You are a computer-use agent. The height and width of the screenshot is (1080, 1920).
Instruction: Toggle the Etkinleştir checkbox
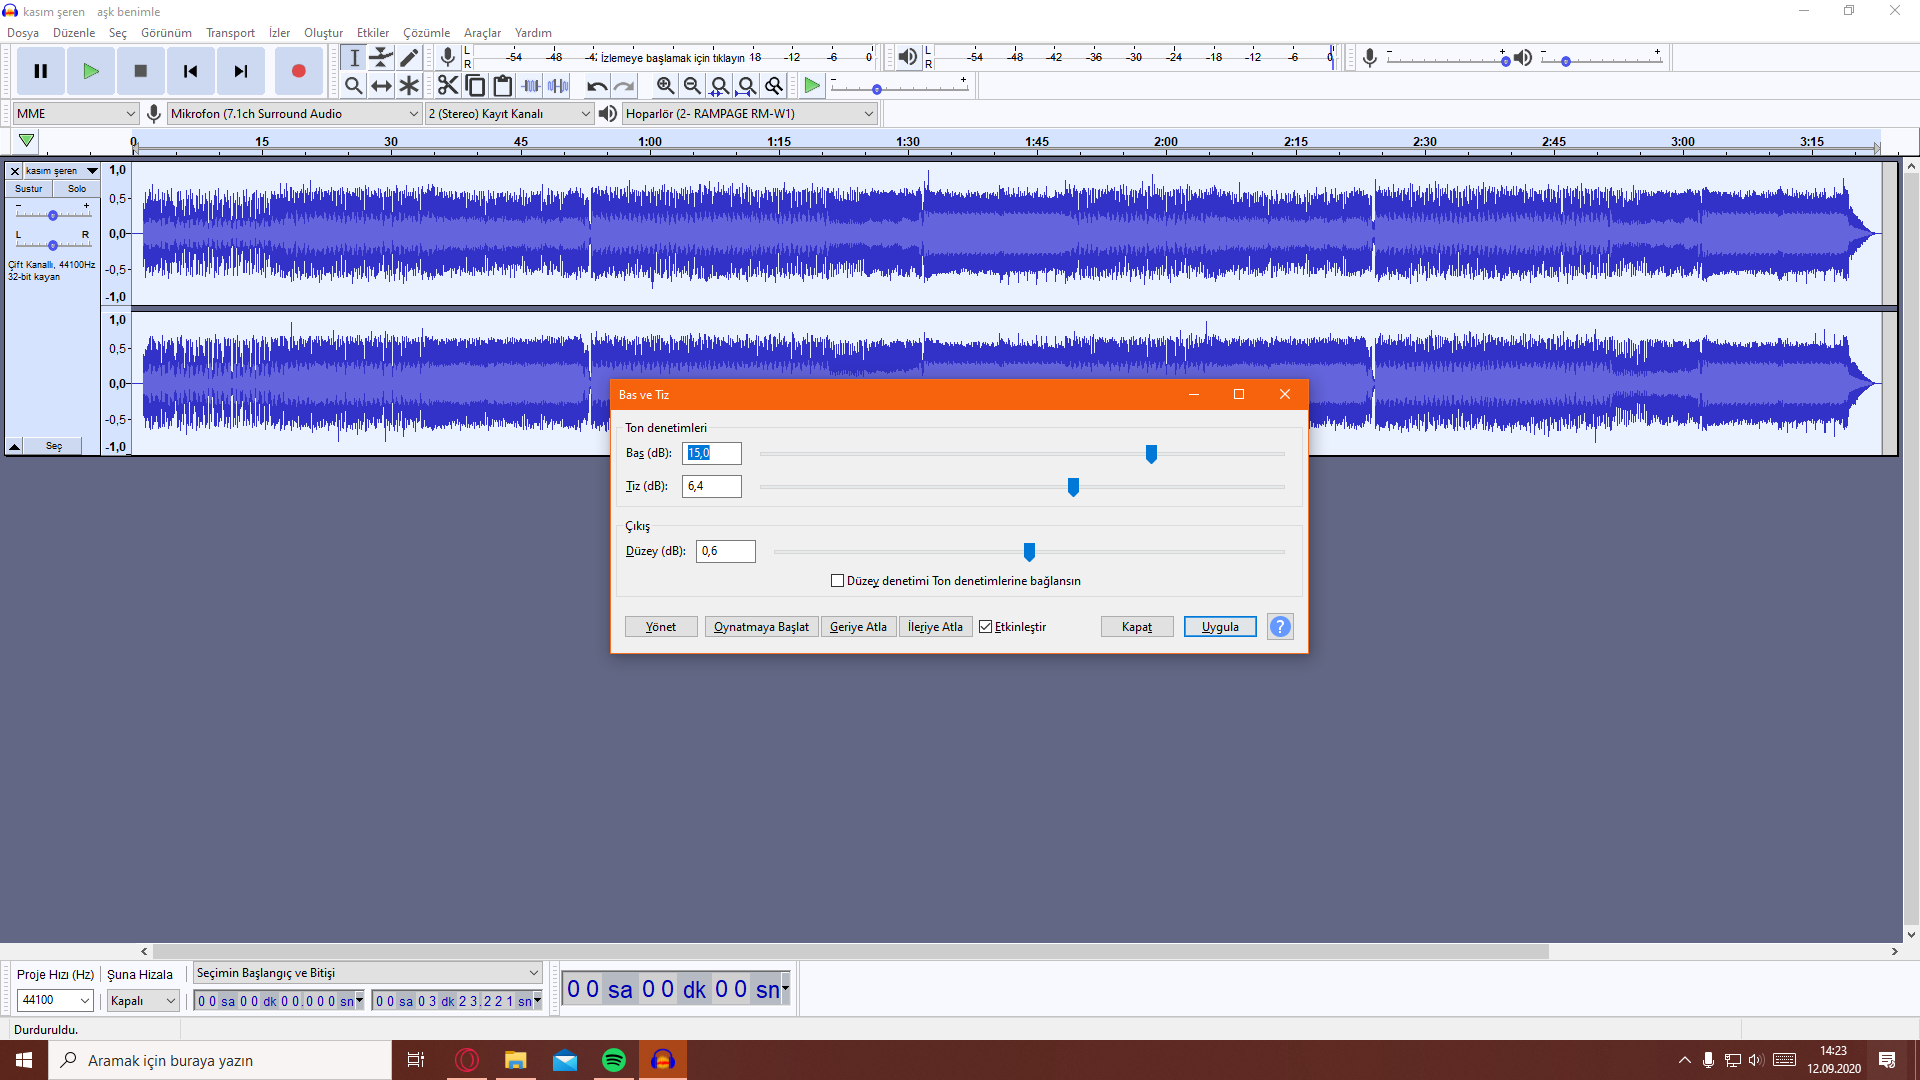[x=986, y=627]
